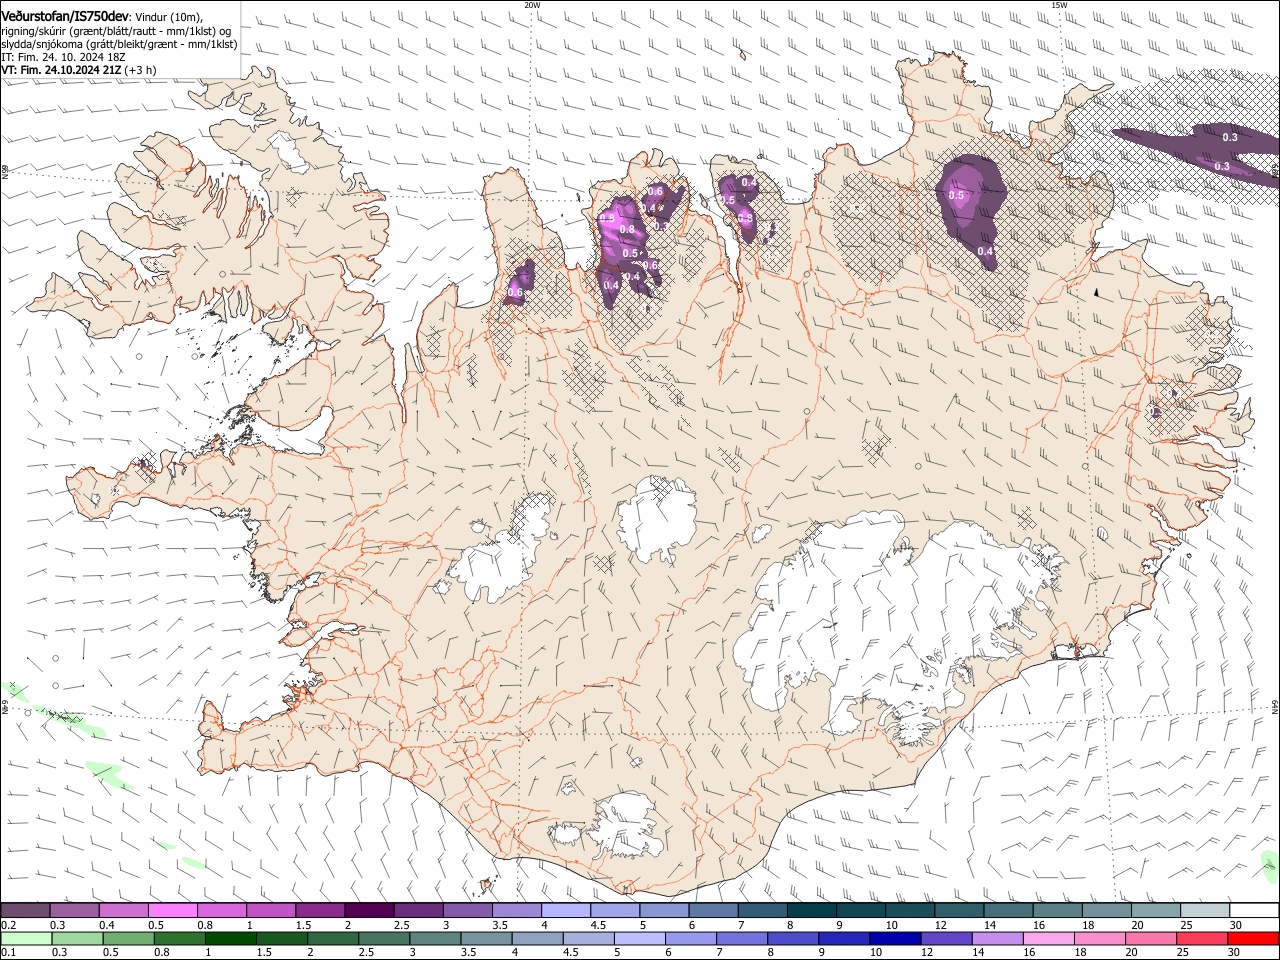Pick lower legend bright red swatch at 30
This screenshot has height=960, width=1280.
pyautogui.click(x=1252, y=938)
